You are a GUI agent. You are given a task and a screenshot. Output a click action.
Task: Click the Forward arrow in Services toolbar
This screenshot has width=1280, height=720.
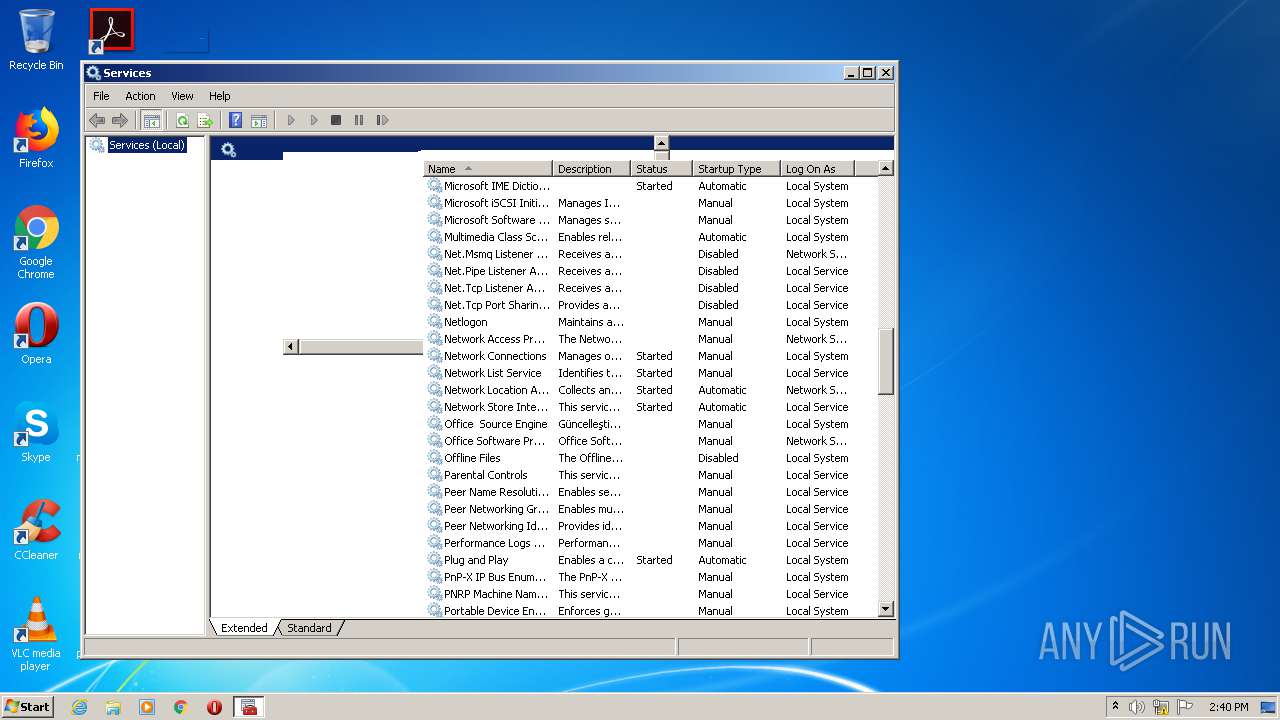coord(120,120)
